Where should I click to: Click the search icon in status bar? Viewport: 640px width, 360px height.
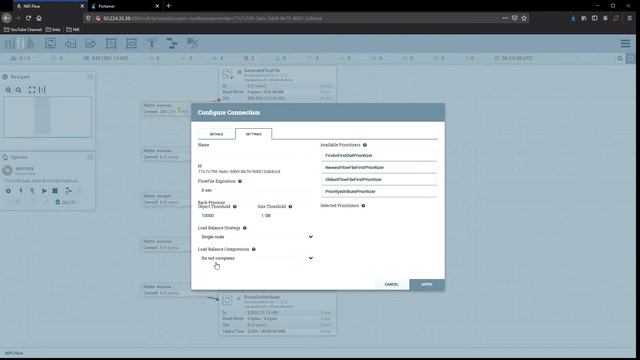[620, 58]
